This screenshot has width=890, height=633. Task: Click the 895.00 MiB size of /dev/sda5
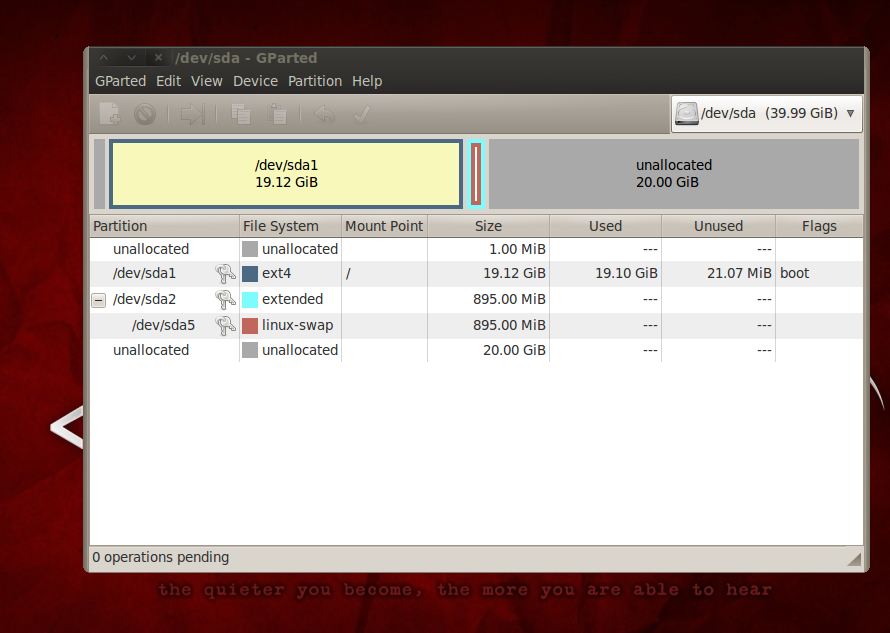pos(509,325)
